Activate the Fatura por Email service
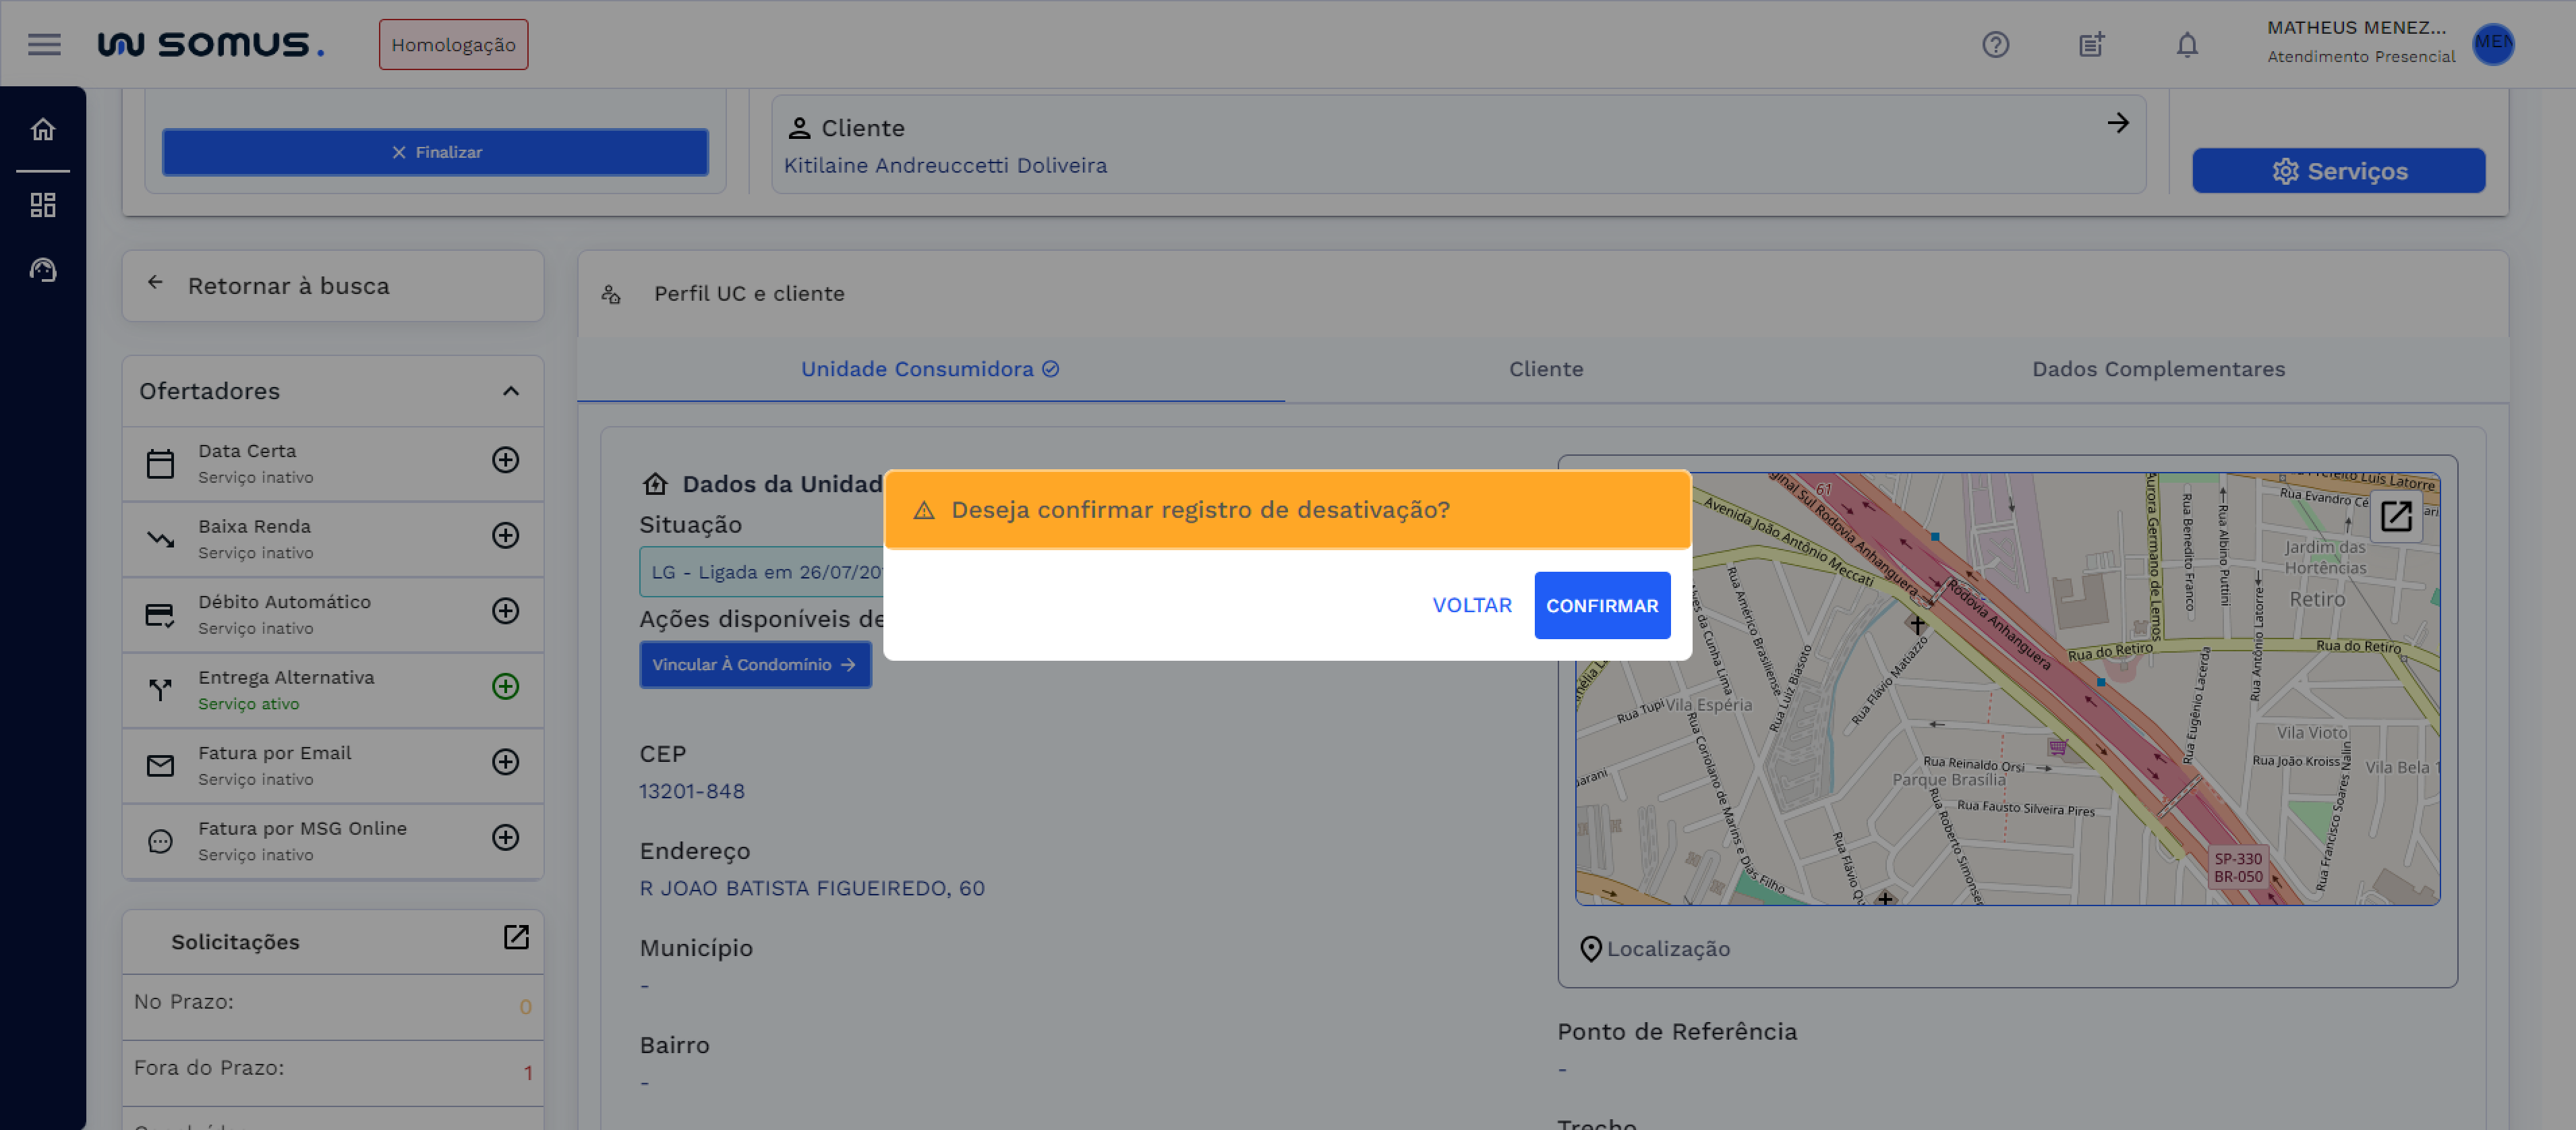Viewport: 2576px width, 1130px height. click(x=506, y=762)
